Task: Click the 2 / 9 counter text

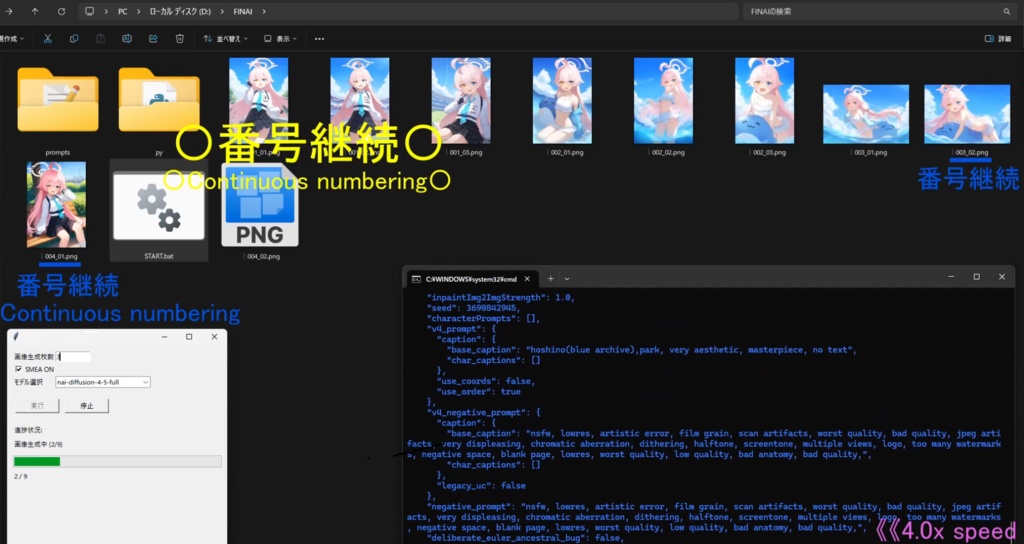Action: tap(21, 476)
